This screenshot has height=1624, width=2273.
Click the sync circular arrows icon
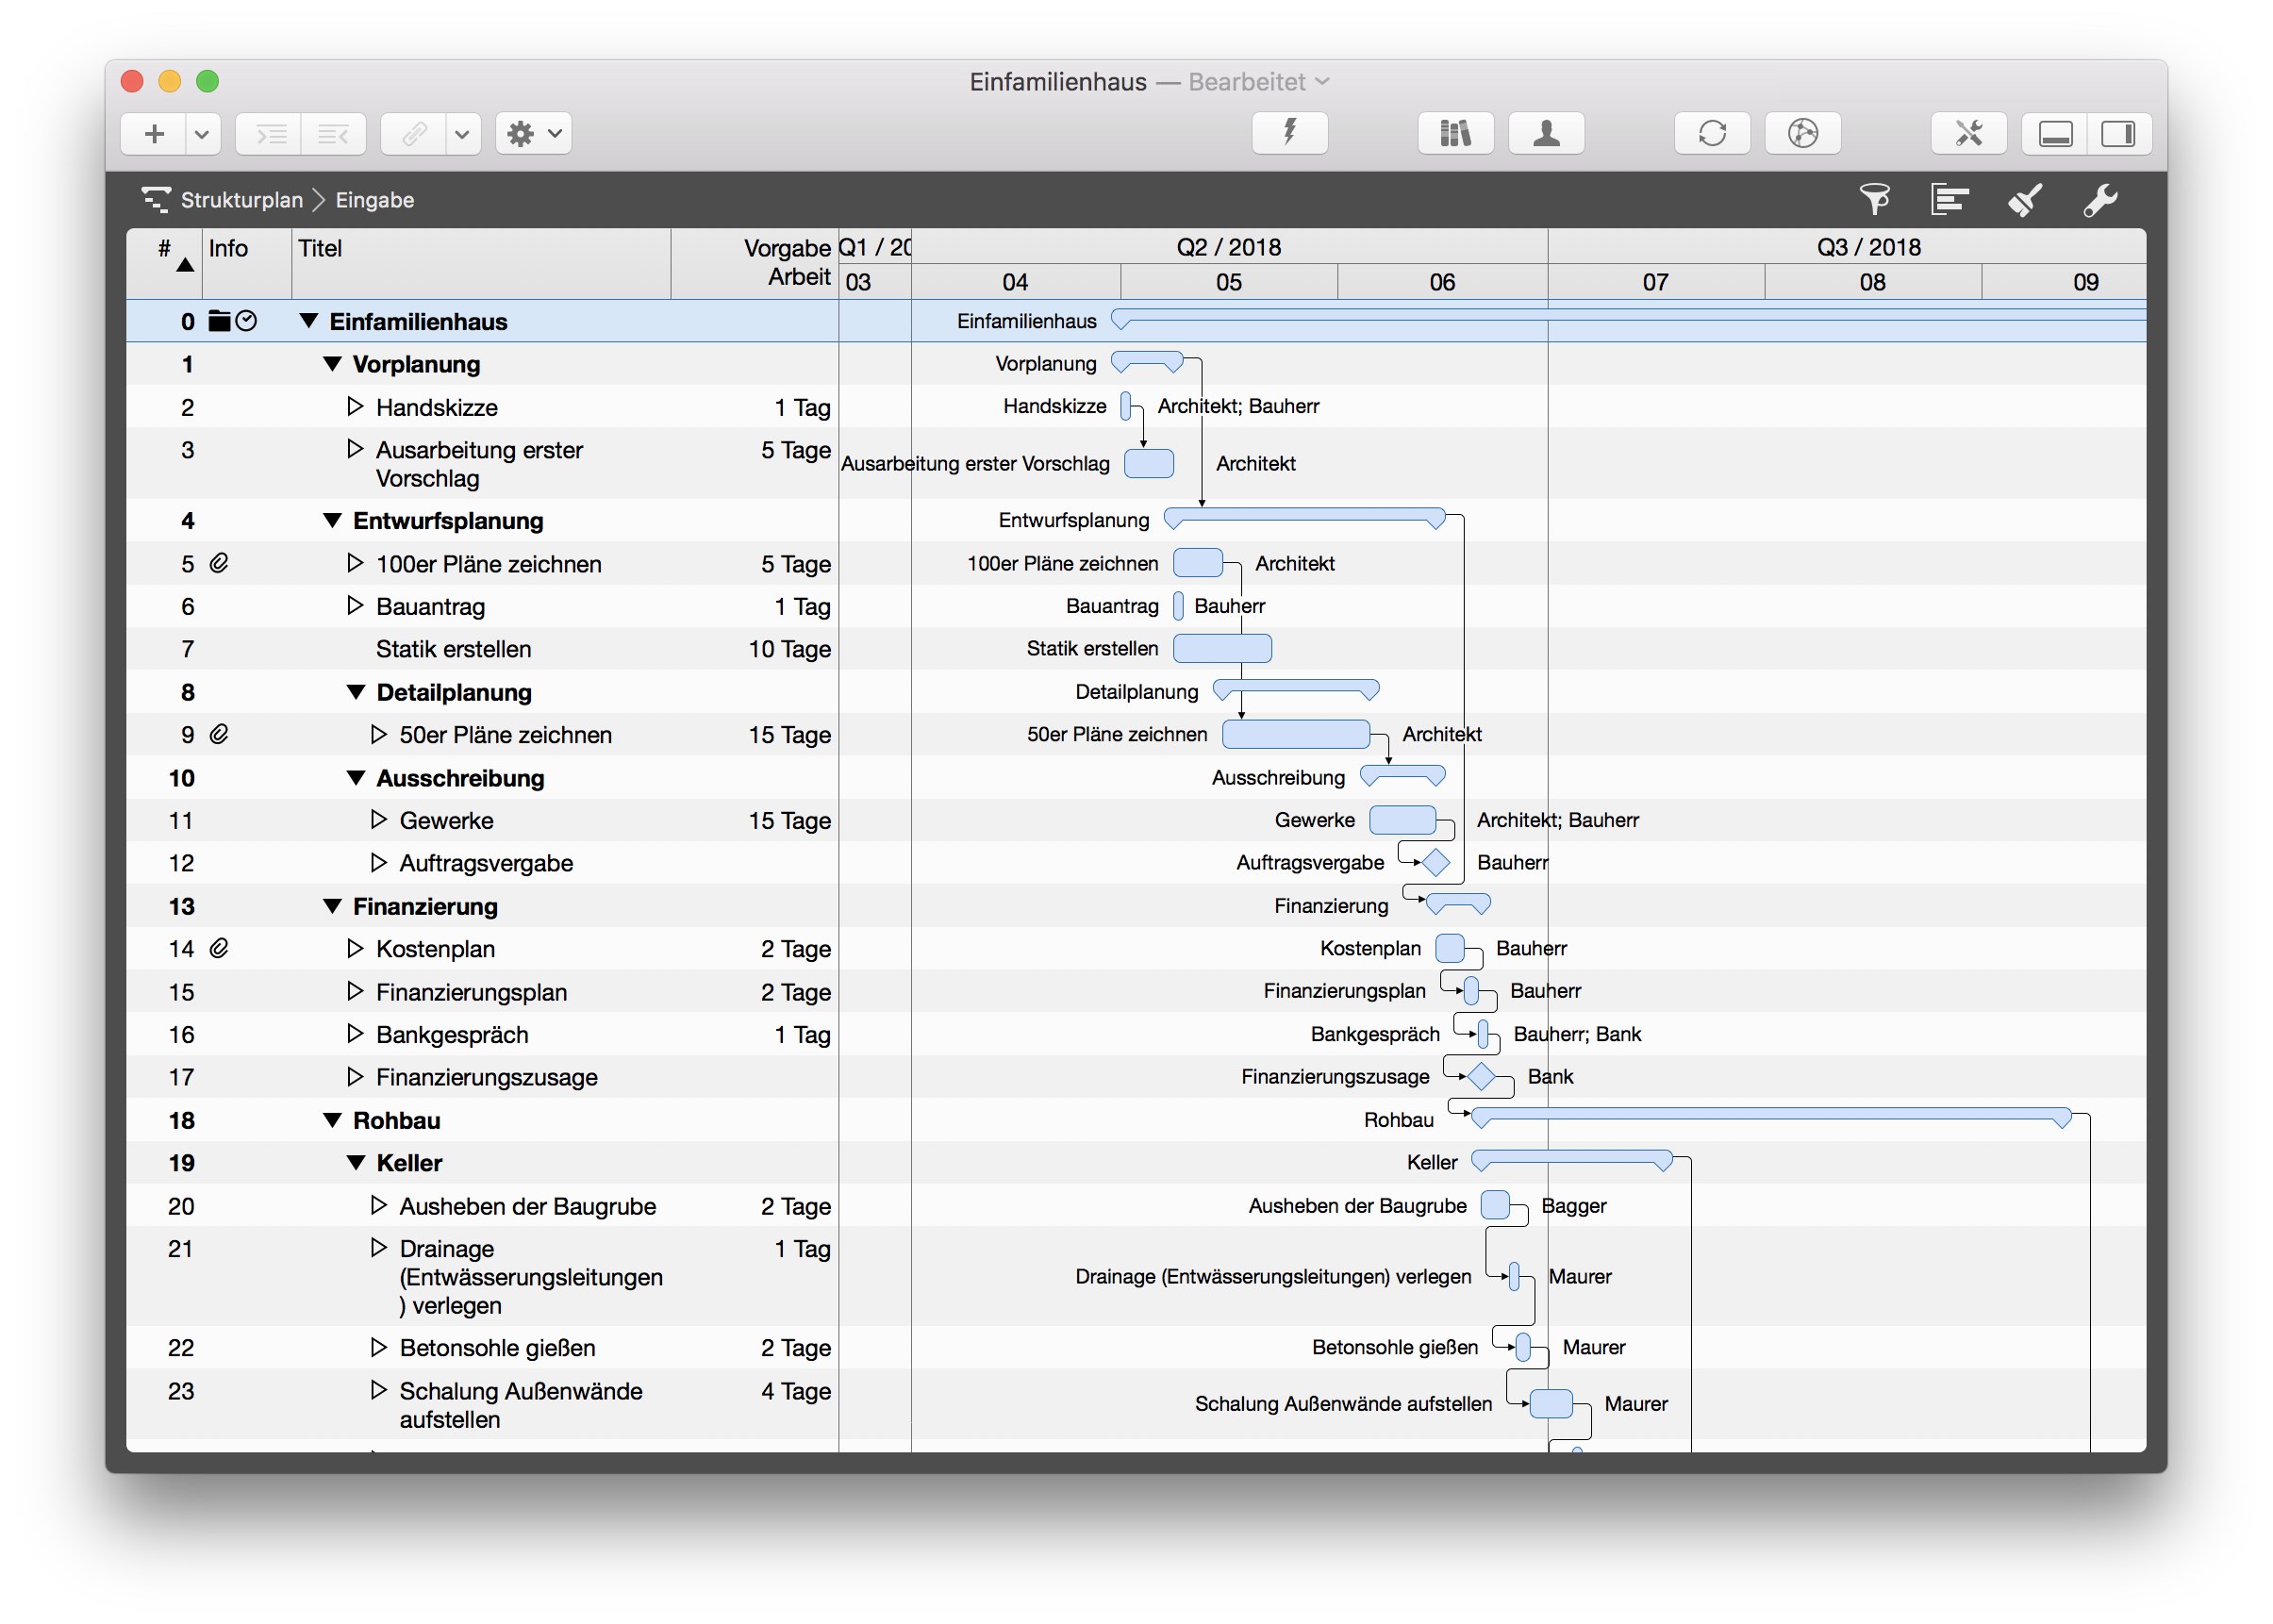[1712, 133]
